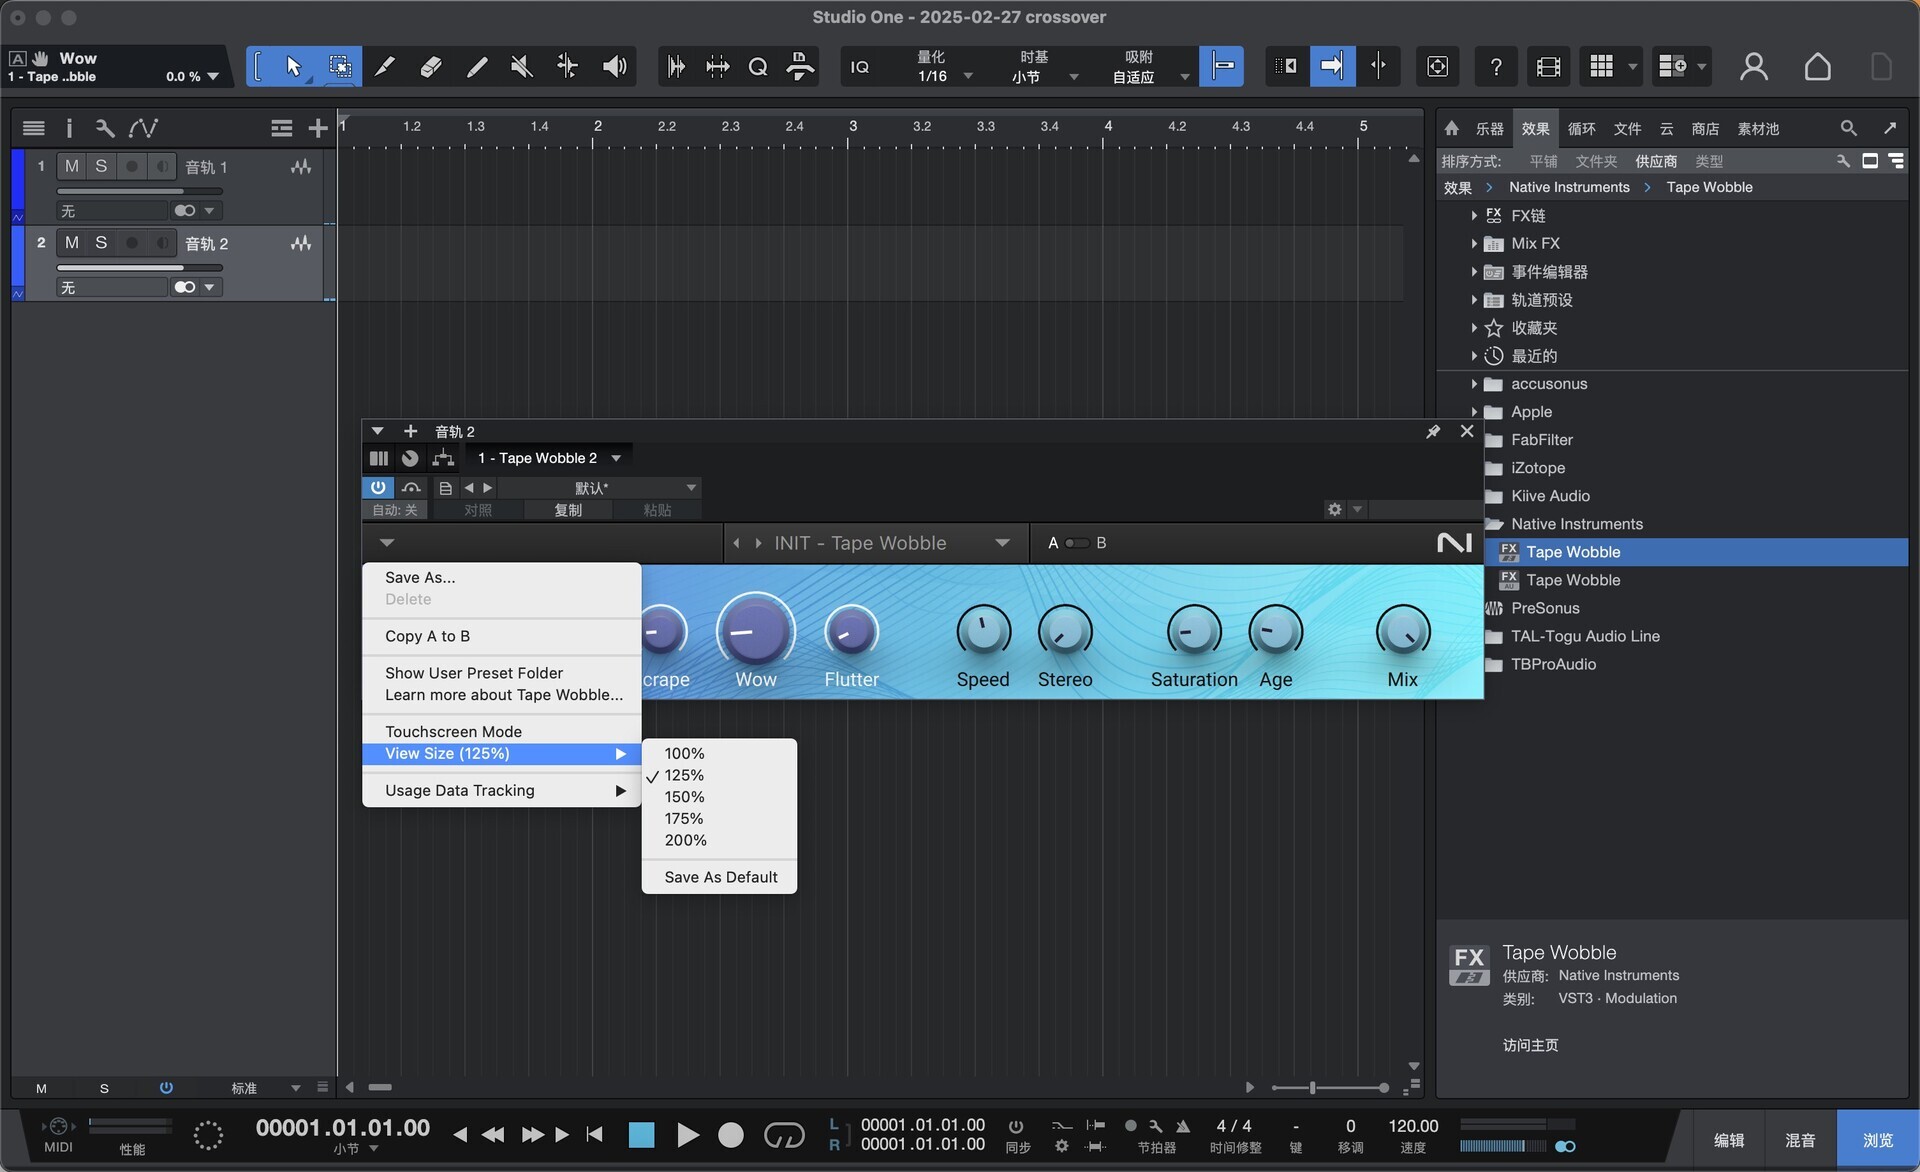Image resolution: width=1920 pixels, height=1172 pixels.
Task: Open INIT - Tape Wobble preset dropdown
Action: point(1002,543)
